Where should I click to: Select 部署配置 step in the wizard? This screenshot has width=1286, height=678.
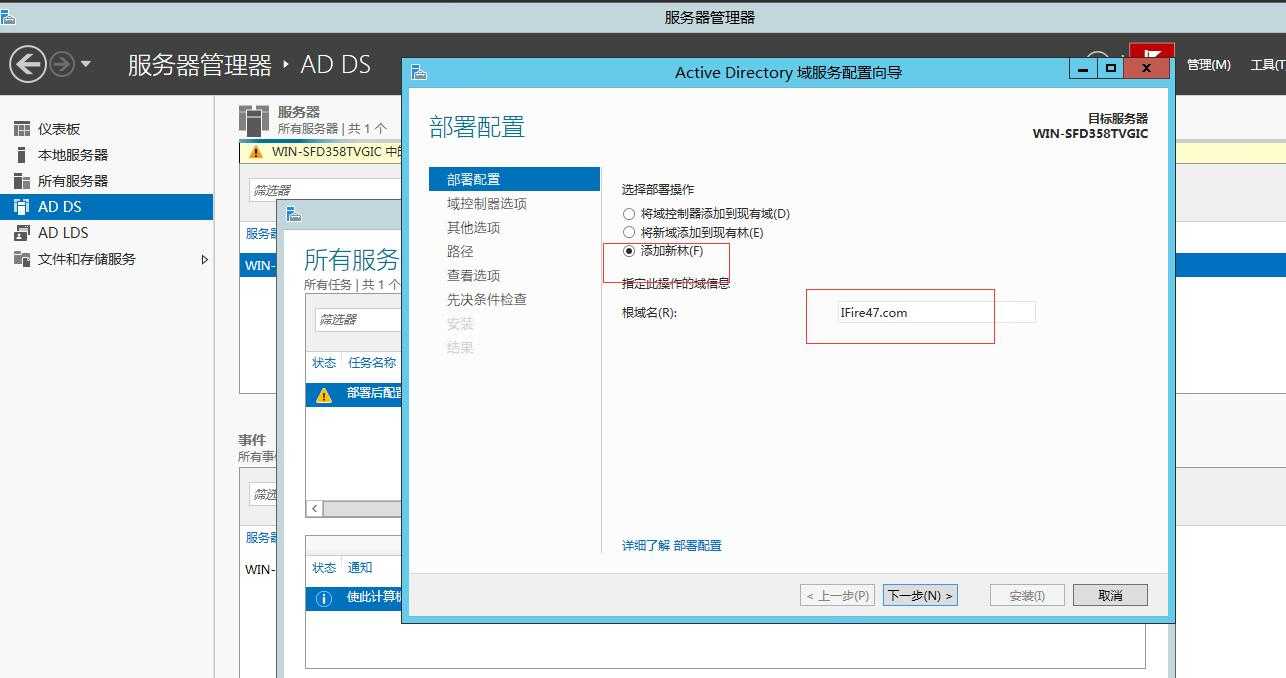pyautogui.click(x=514, y=179)
